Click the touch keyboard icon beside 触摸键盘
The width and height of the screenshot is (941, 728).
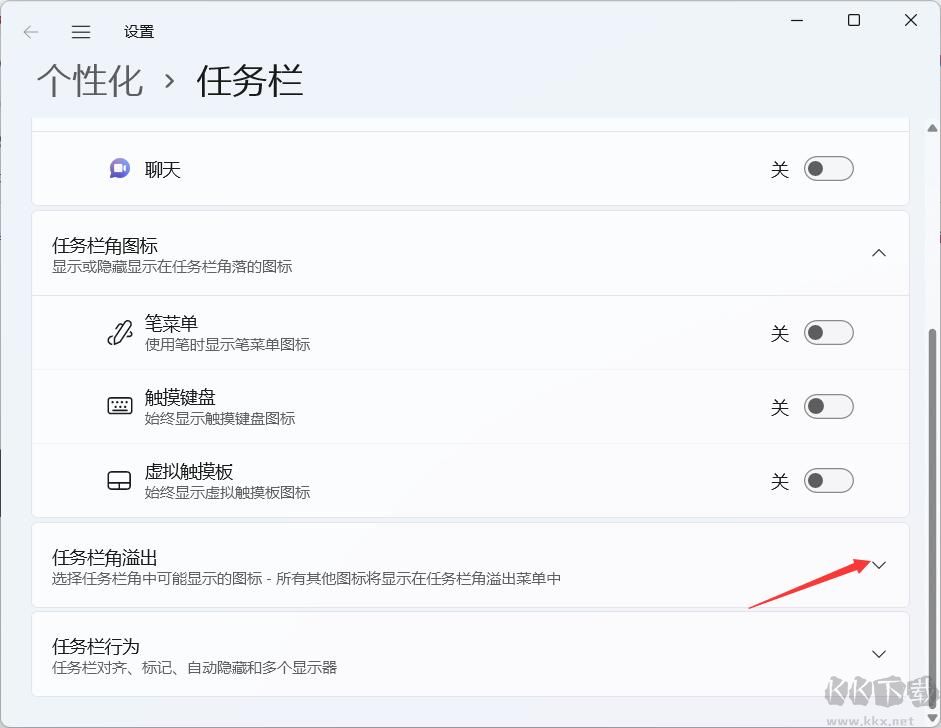[118, 406]
